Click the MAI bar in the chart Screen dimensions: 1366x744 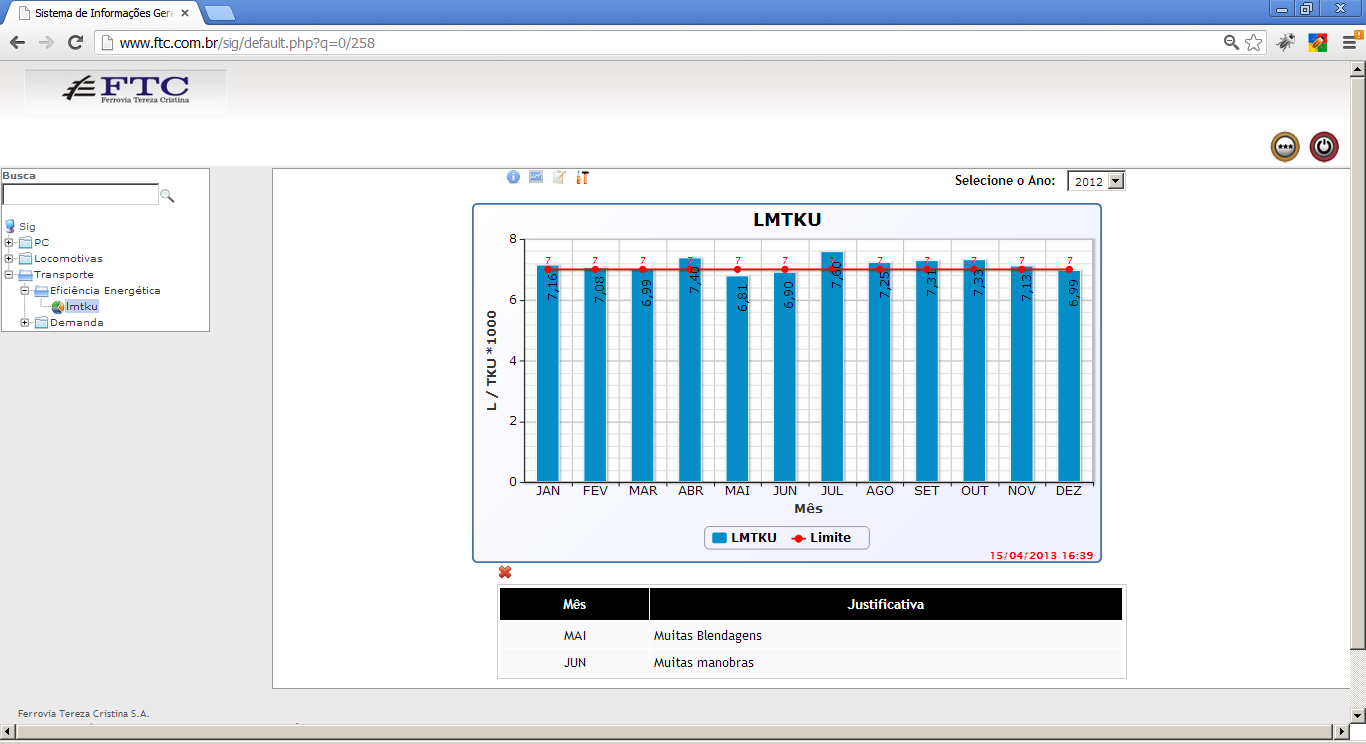coord(737,379)
